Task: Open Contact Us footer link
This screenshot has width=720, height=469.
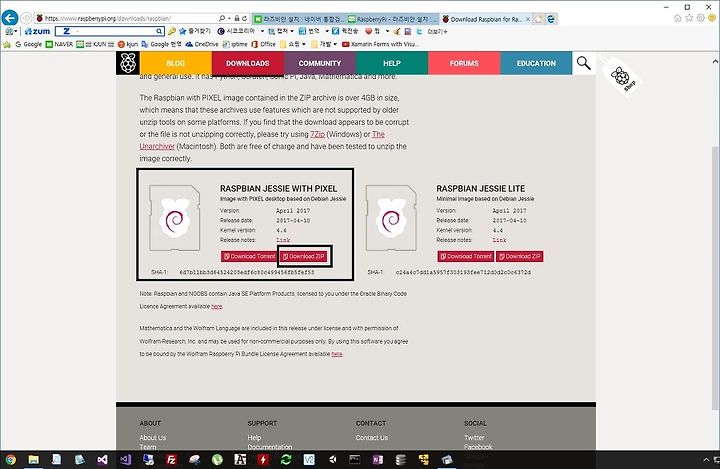Action: click(x=371, y=438)
